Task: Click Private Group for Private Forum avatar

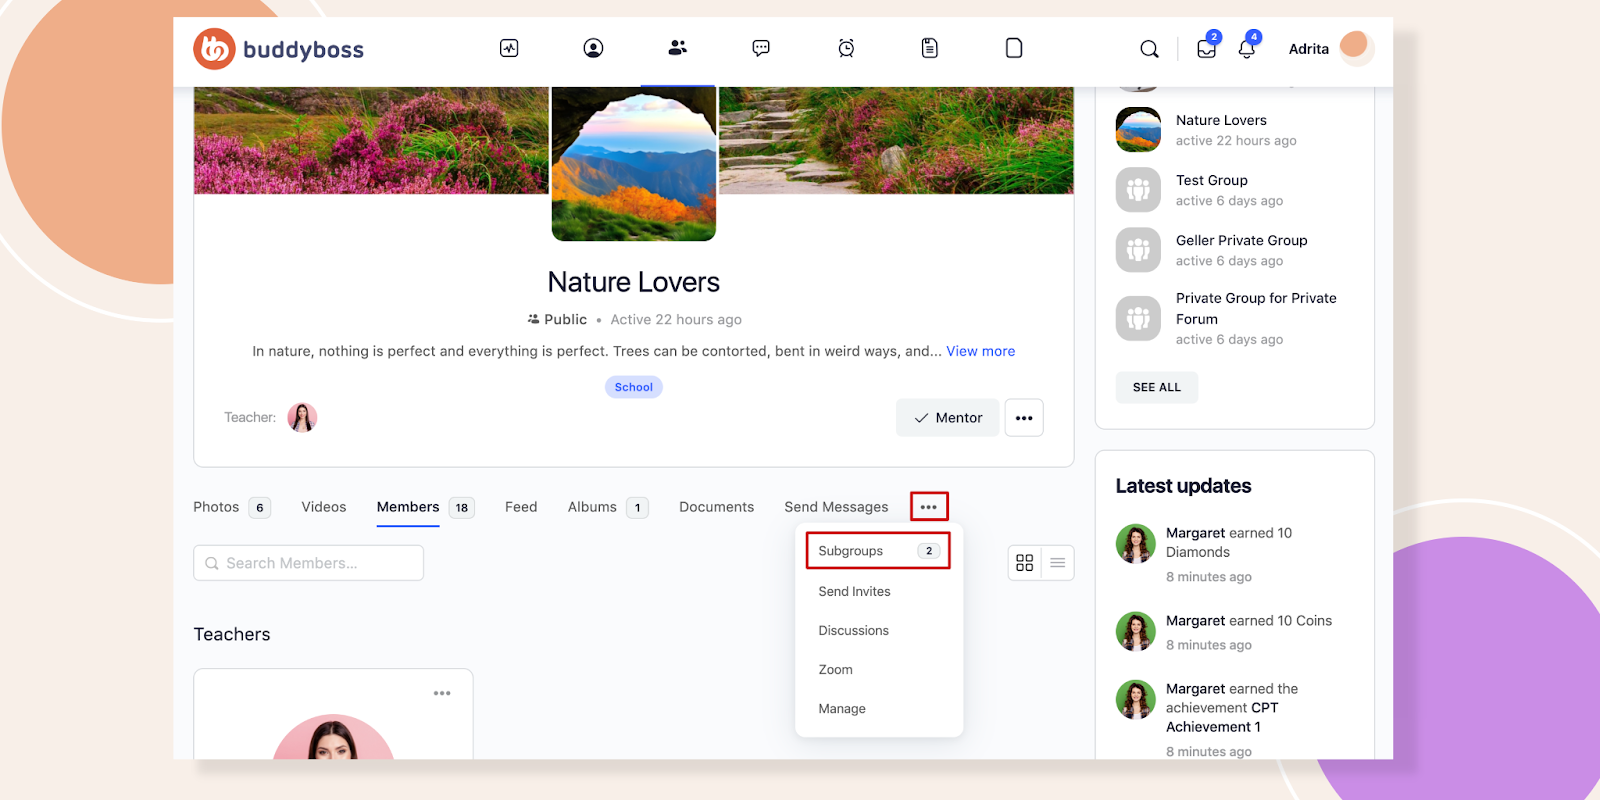Action: [1138, 319]
